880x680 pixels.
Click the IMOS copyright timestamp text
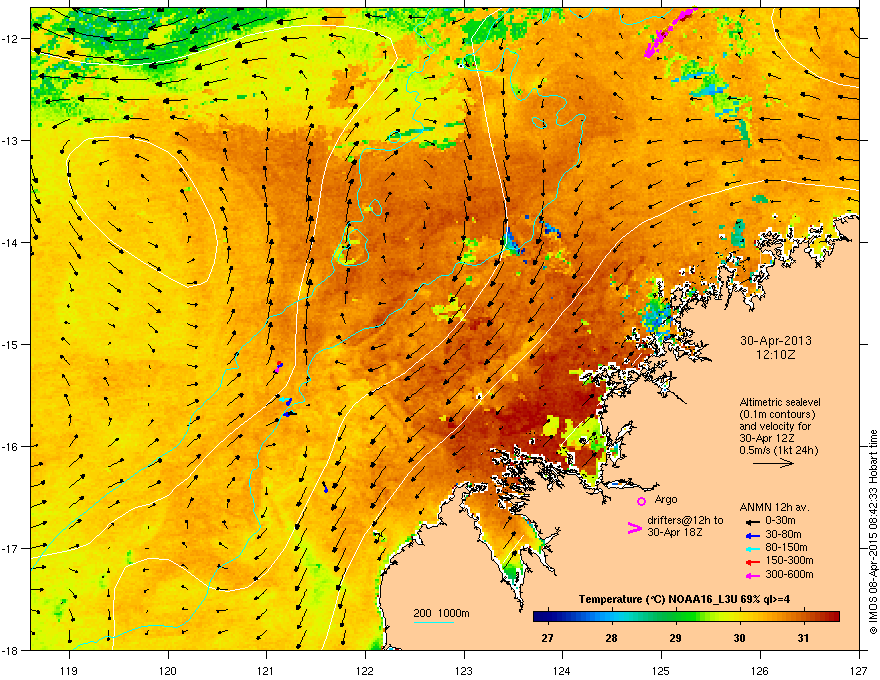(873, 532)
